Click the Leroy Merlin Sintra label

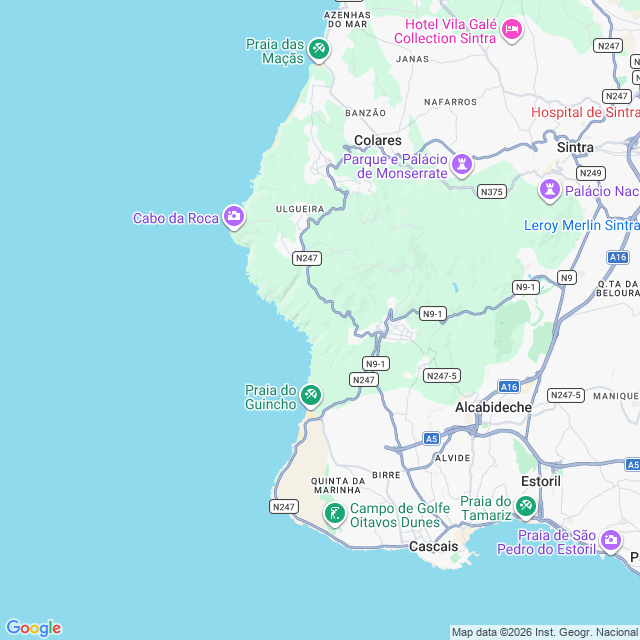tap(582, 225)
